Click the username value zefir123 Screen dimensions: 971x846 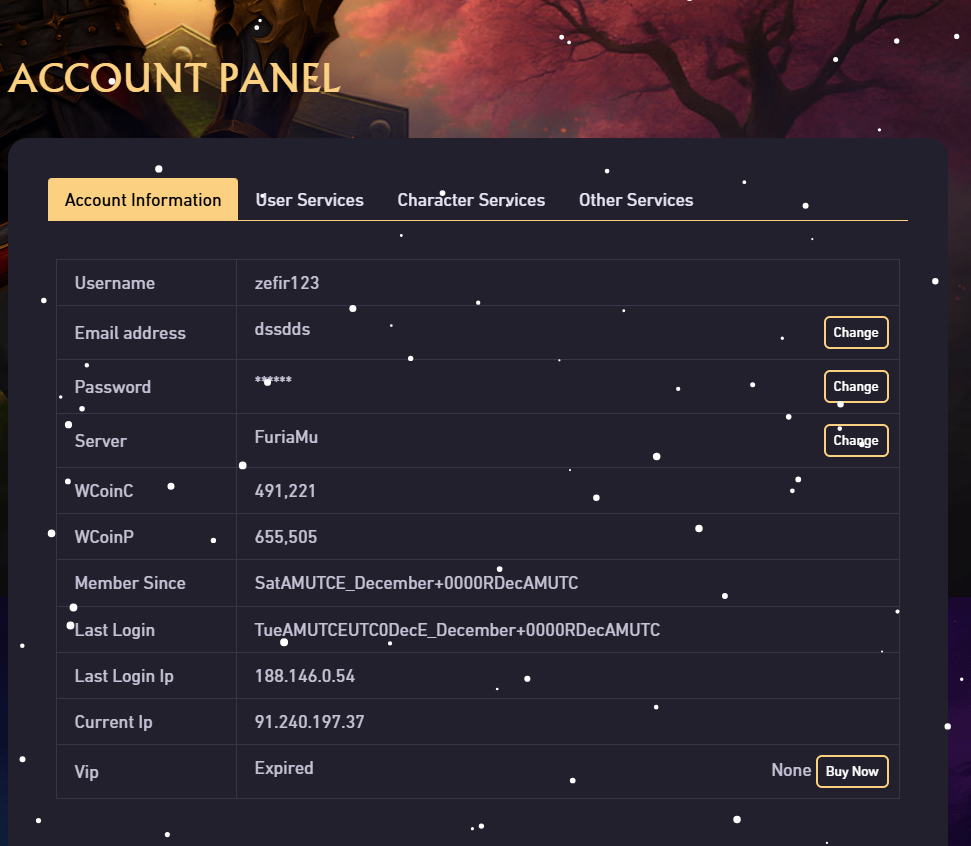click(287, 283)
